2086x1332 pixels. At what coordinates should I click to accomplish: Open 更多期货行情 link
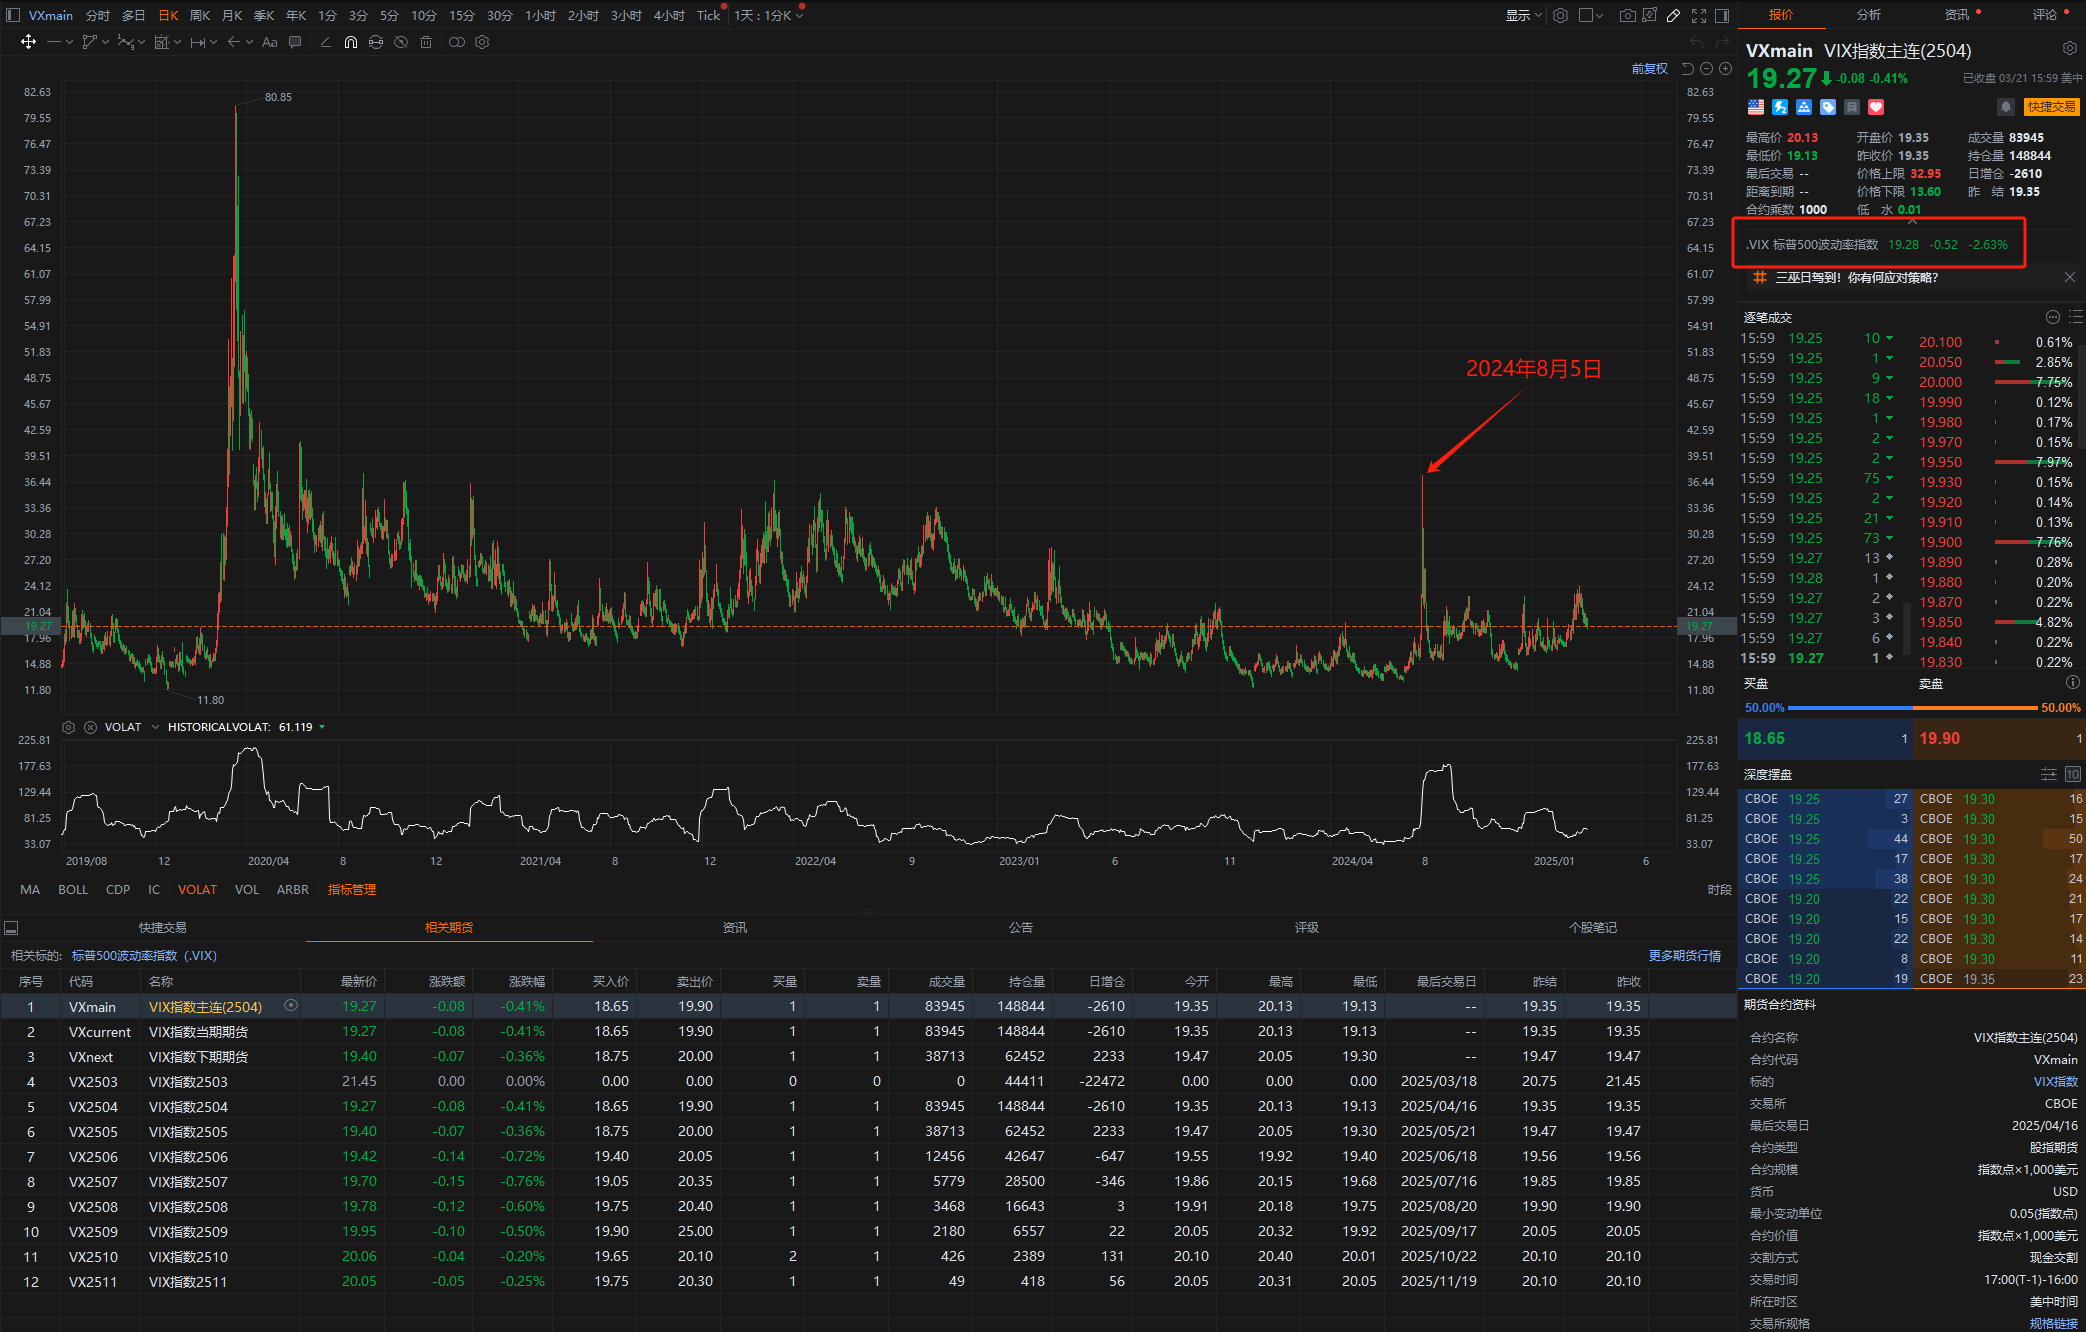point(1684,956)
